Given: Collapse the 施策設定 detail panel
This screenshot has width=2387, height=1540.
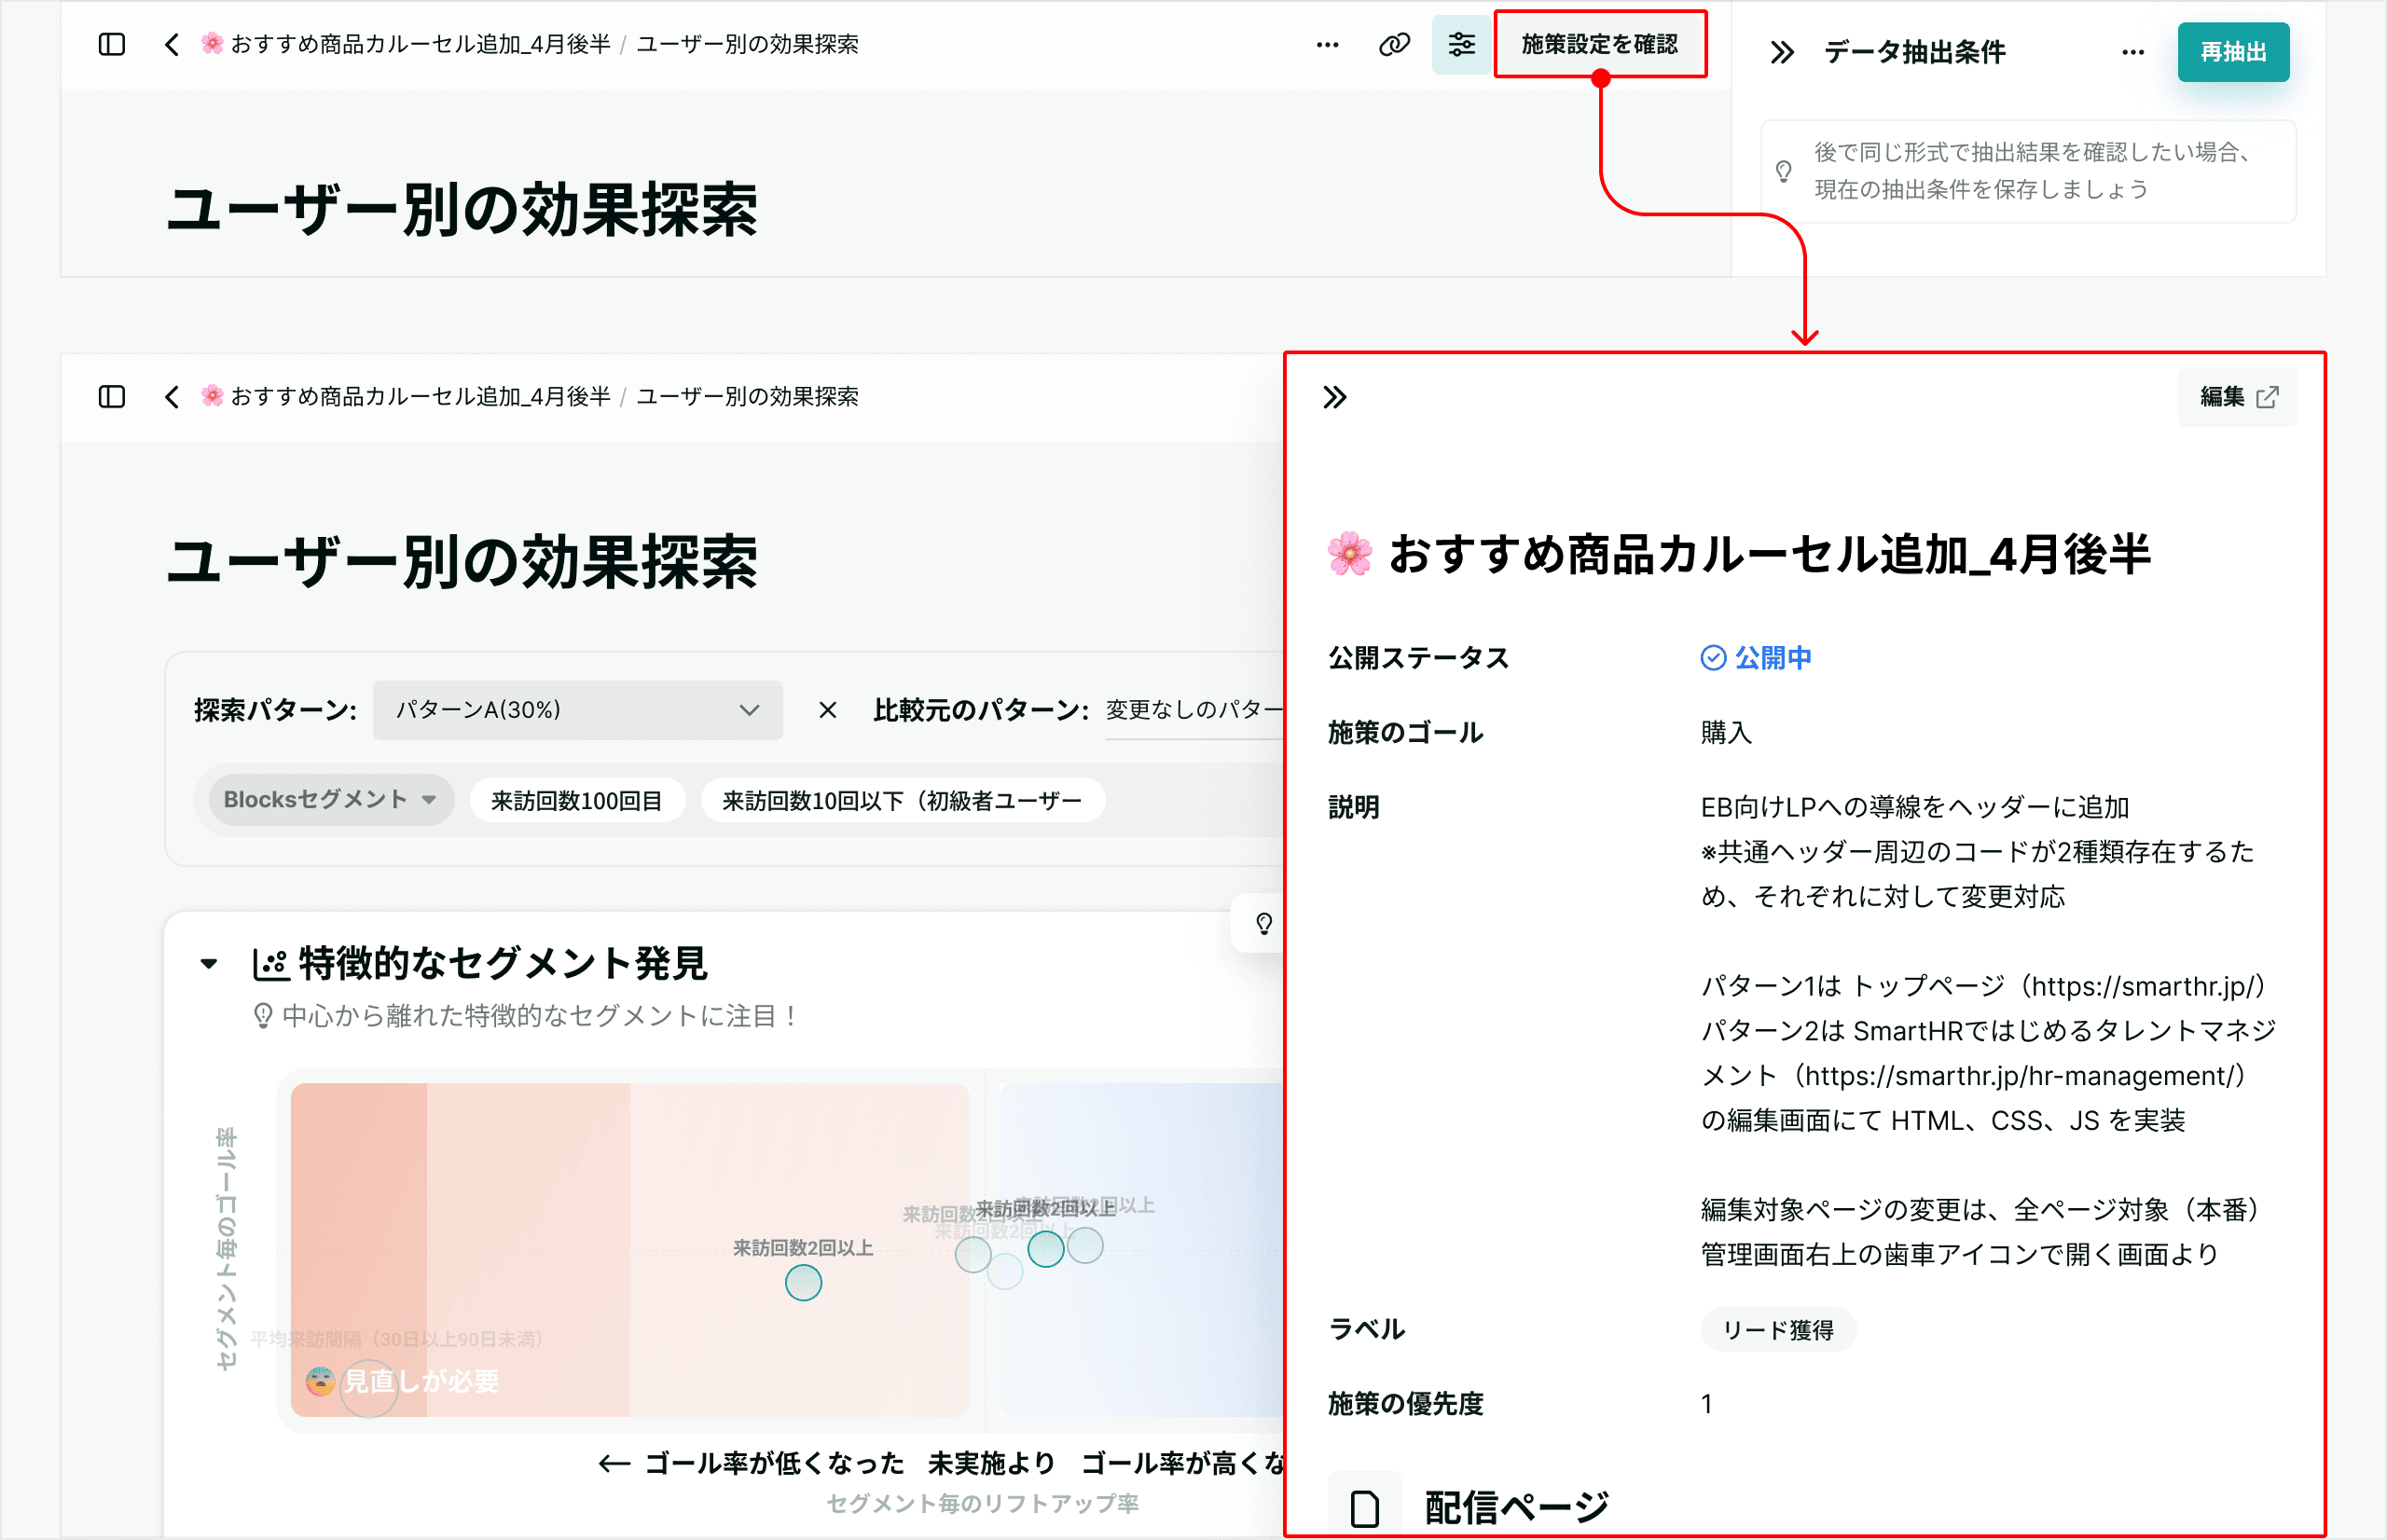Looking at the screenshot, I should 1335,397.
